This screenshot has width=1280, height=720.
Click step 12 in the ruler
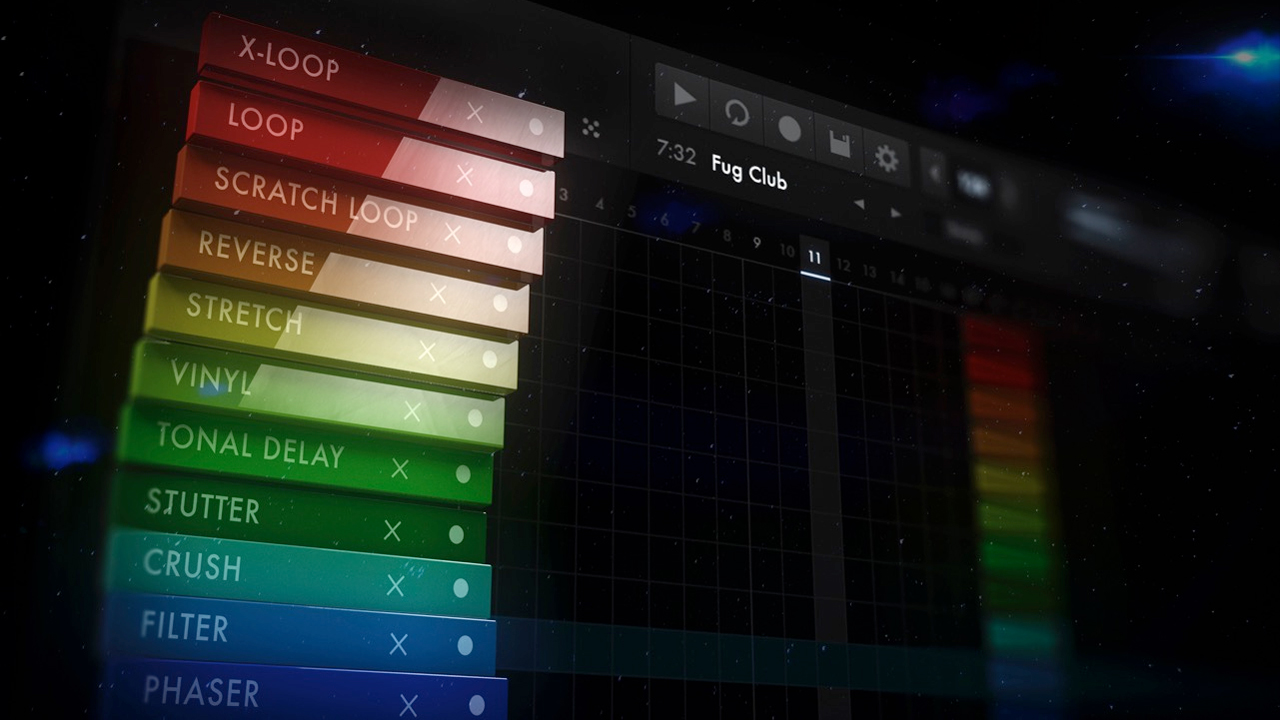click(843, 266)
